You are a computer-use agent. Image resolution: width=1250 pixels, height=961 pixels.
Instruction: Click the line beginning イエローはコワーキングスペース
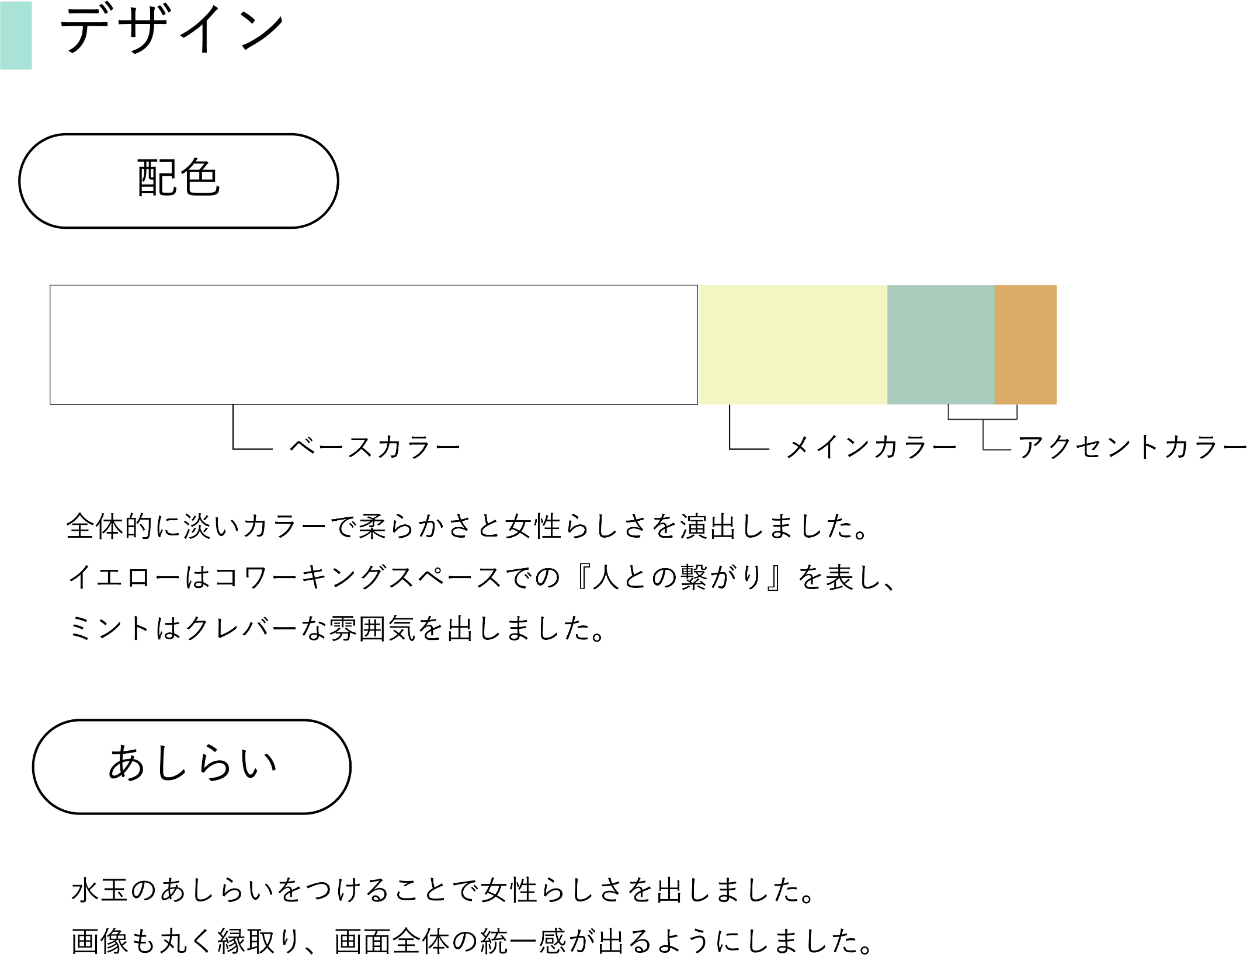[x=482, y=577]
